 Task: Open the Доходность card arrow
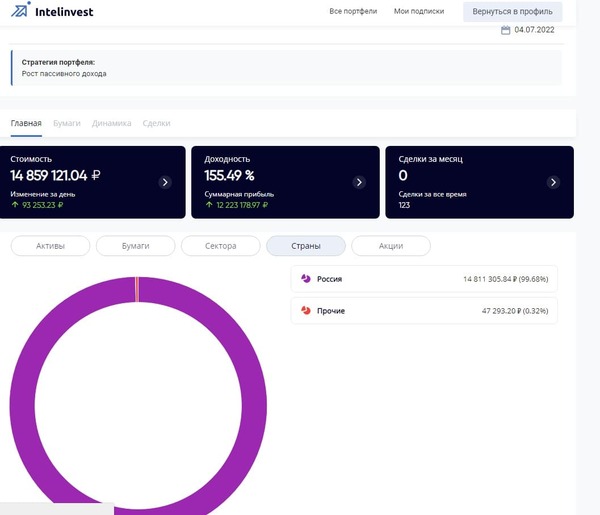point(360,182)
